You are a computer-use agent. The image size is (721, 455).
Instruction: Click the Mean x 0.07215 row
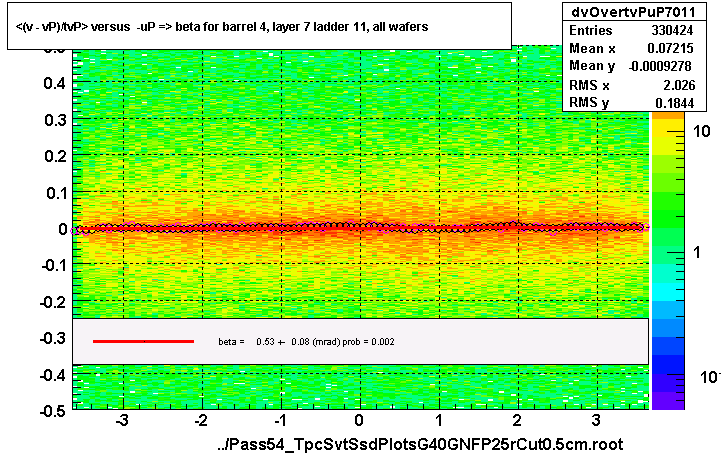(634, 48)
